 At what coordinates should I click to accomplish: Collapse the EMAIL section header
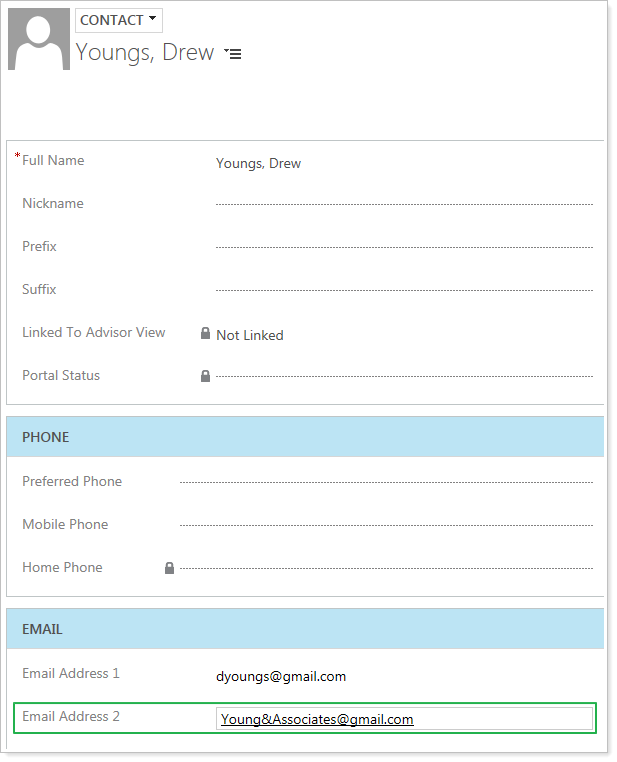[x=305, y=629]
